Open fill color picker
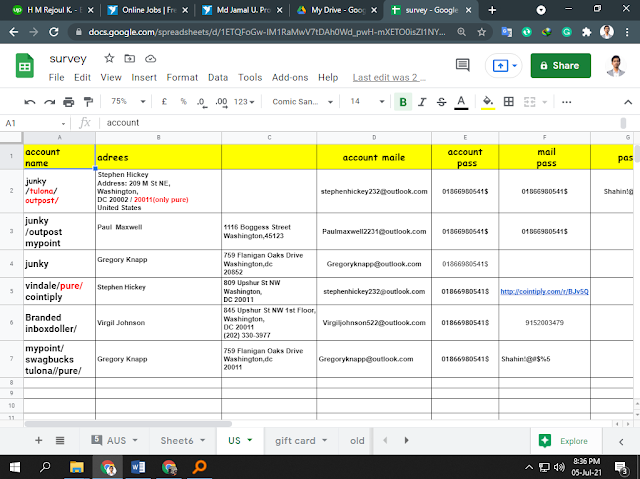The height and width of the screenshot is (479, 640). tap(488, 102)
